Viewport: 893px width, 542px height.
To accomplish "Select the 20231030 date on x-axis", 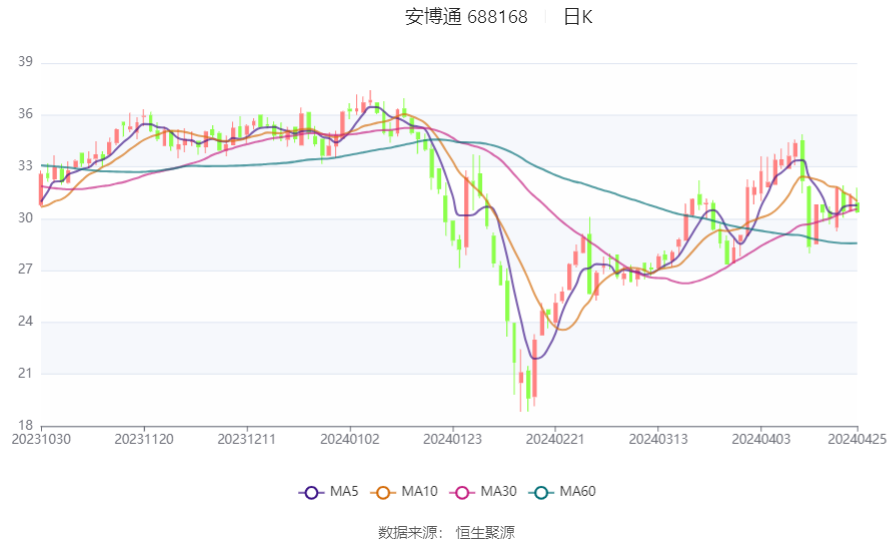I will click(x=41, y=439).
